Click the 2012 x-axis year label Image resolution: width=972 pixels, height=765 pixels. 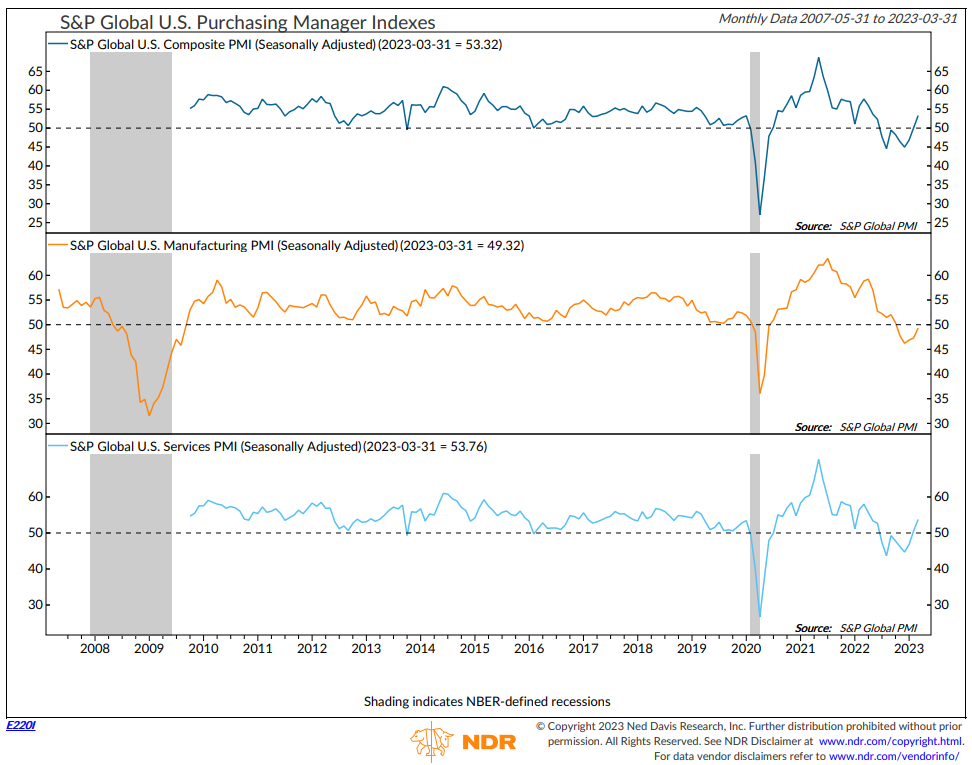(x=312, y=648)
